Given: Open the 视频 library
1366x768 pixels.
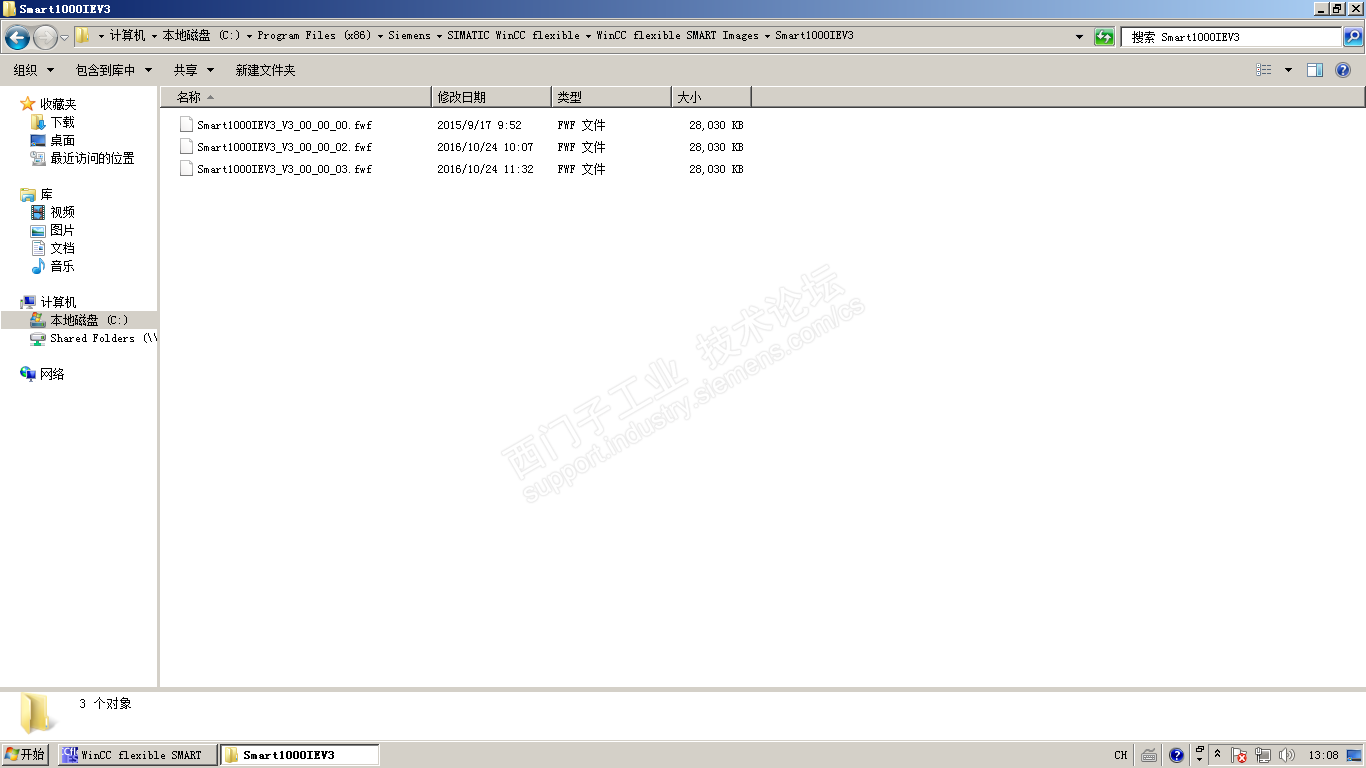Looking at the screenshot, I should pos(62,212).
